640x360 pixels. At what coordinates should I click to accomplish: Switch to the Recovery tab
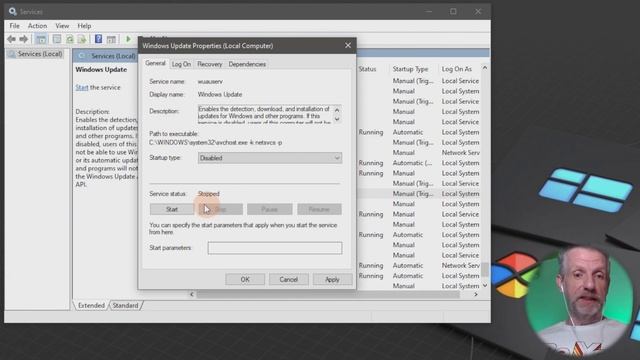point(209,64)
